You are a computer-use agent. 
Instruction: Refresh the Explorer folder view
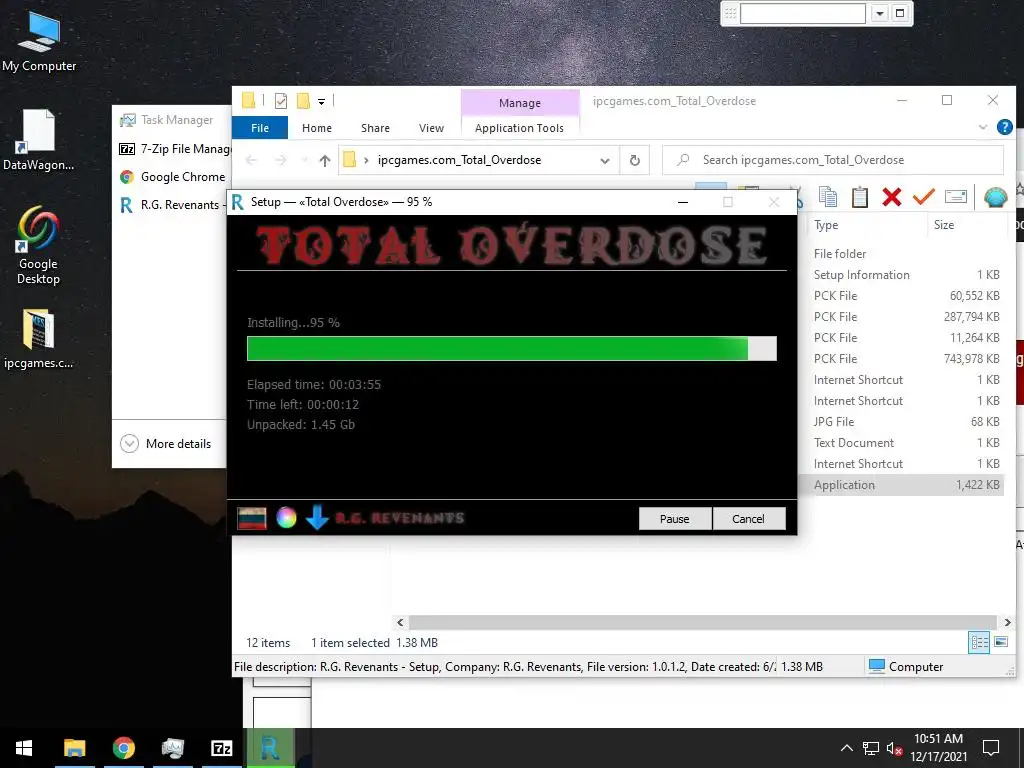click(x=634, y=160)
